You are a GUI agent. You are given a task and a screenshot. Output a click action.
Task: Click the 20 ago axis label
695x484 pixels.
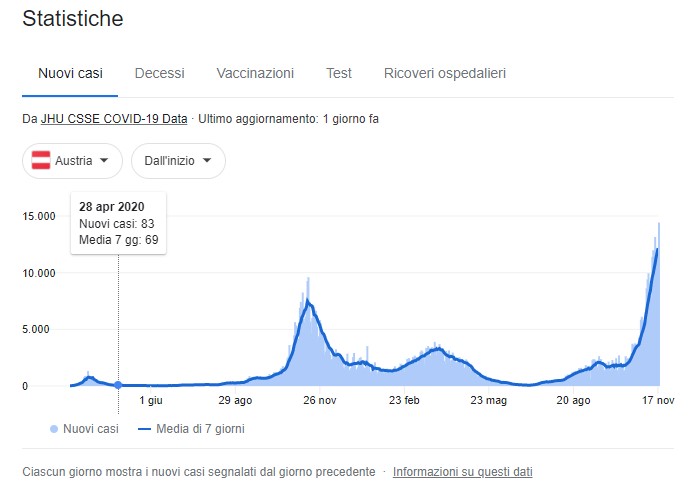click(573, 401)
